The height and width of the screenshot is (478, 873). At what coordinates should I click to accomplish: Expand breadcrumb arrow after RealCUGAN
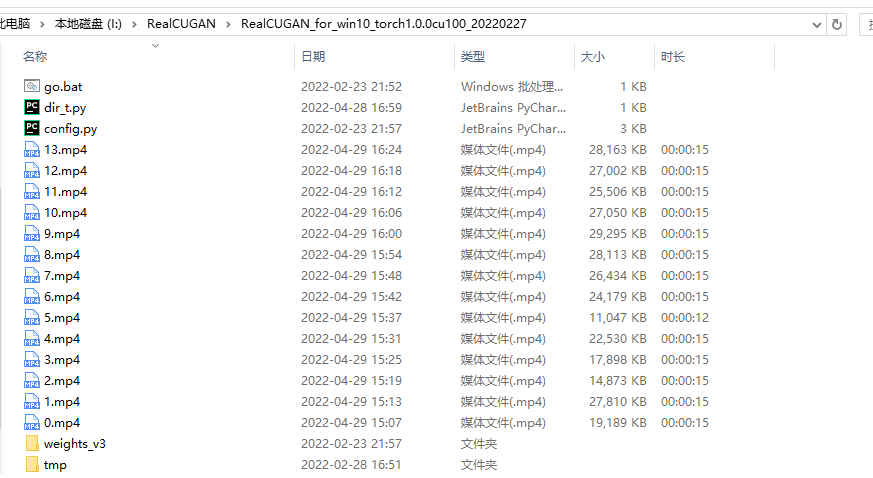click(x=228, y=24)
